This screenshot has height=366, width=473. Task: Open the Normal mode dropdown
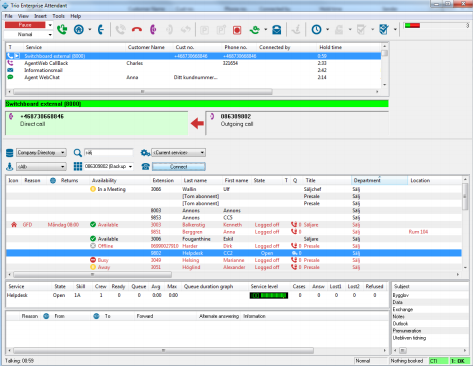50,34
